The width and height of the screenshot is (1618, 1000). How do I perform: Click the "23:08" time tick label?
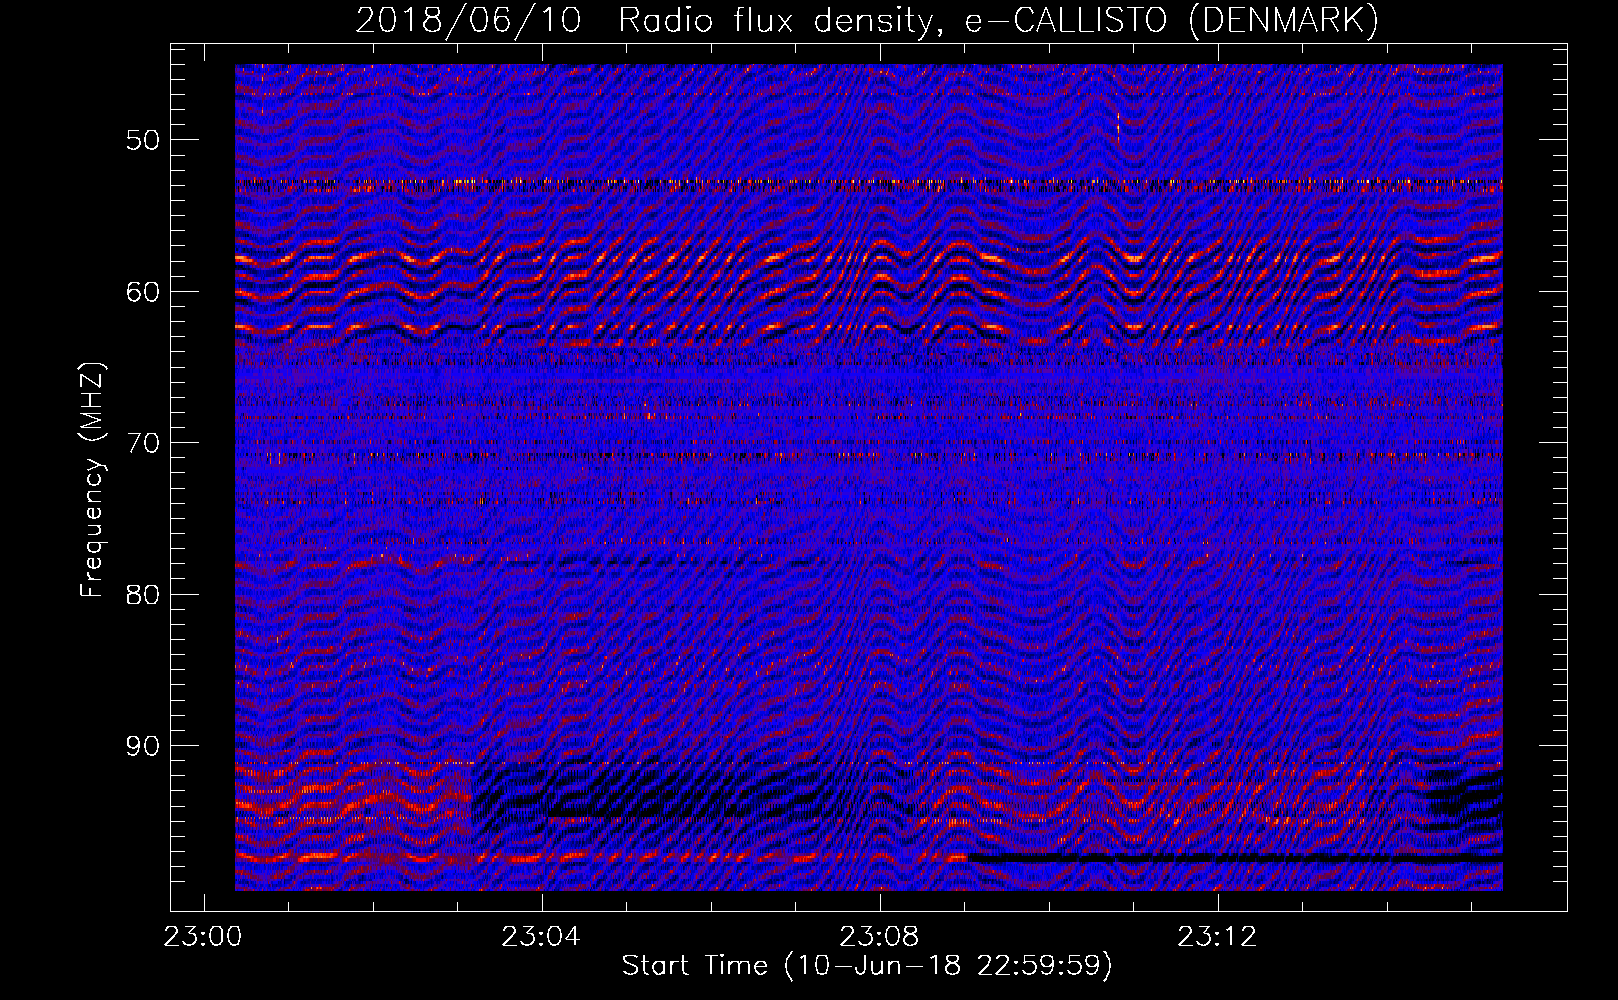pyautogui.click(x=880, y=937)
